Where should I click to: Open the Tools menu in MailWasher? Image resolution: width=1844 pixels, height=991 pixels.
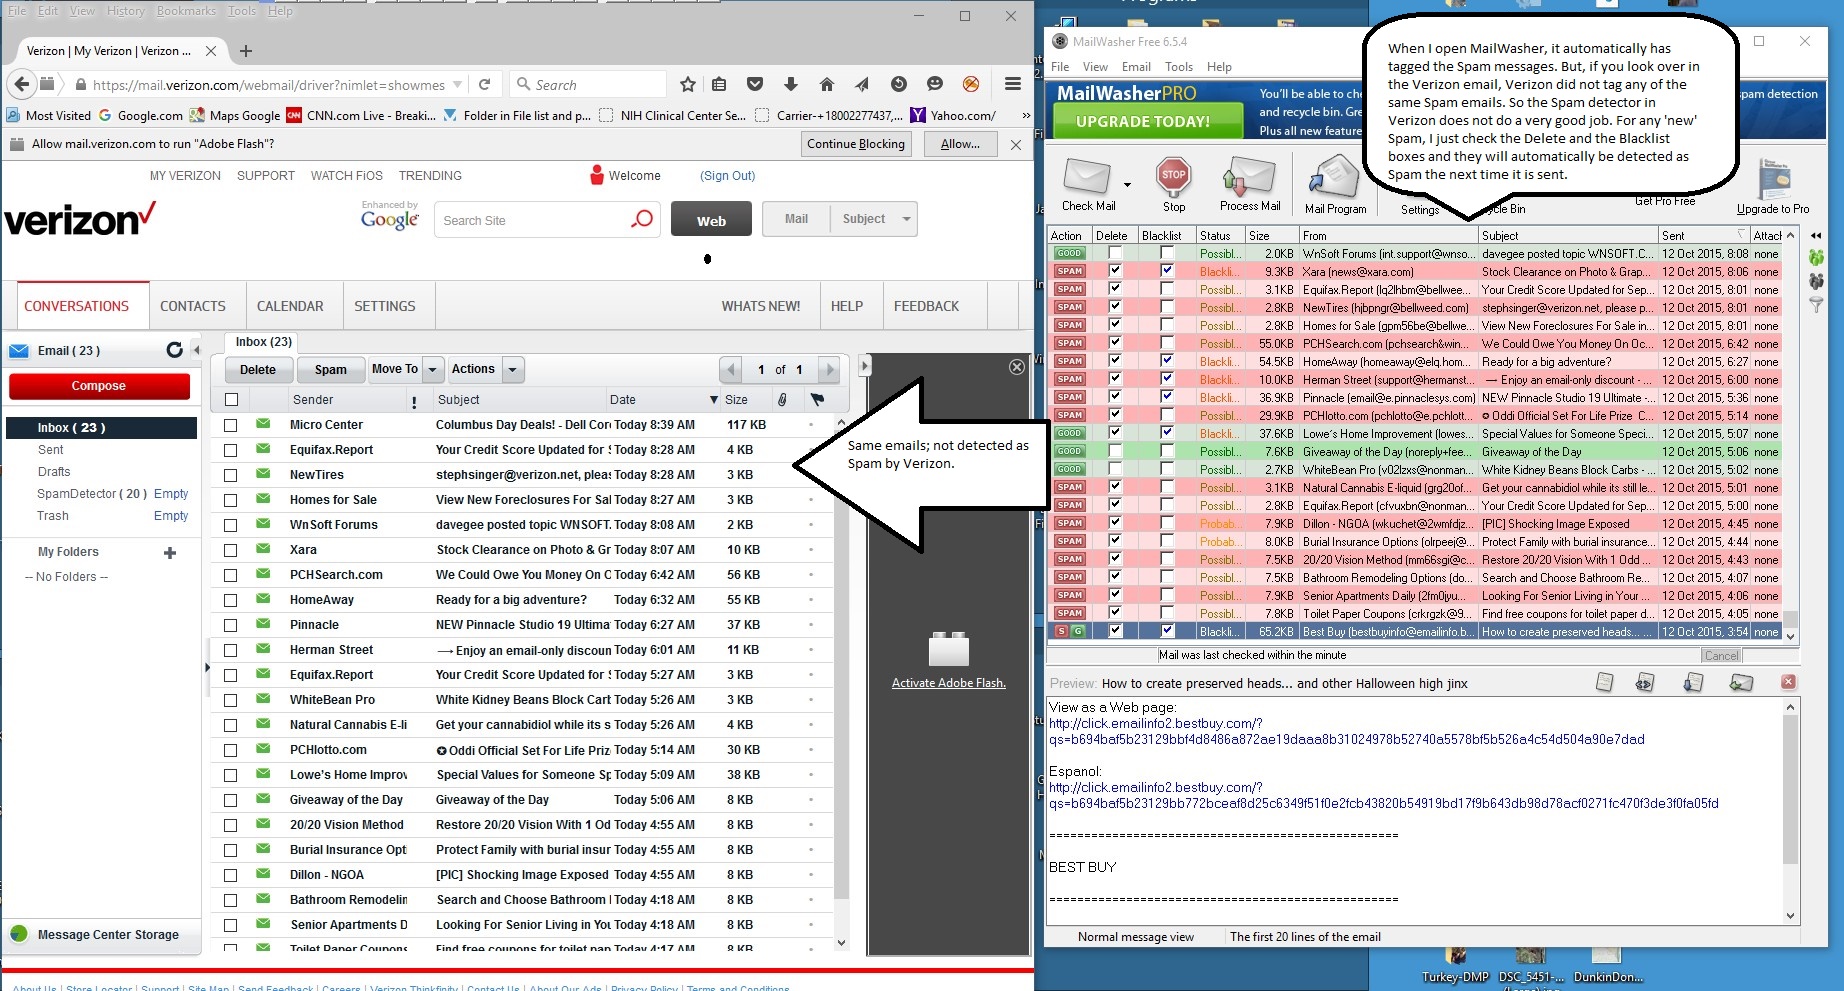pos(1178,67)
